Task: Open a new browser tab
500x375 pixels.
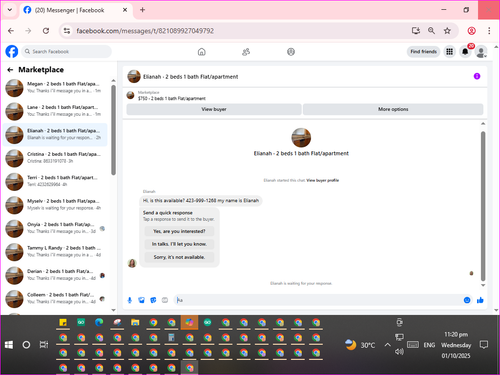Action: [x=142, y=10]
